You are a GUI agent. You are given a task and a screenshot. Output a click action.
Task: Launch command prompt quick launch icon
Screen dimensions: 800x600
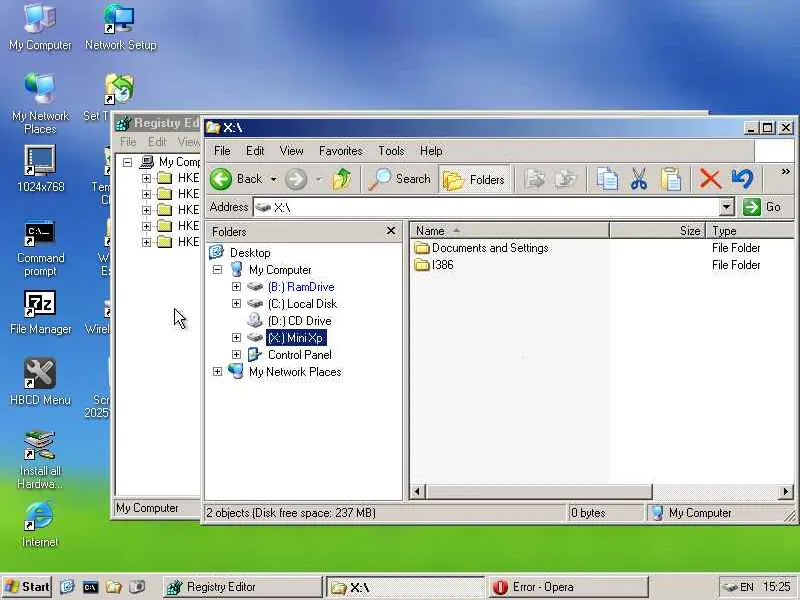90,587
